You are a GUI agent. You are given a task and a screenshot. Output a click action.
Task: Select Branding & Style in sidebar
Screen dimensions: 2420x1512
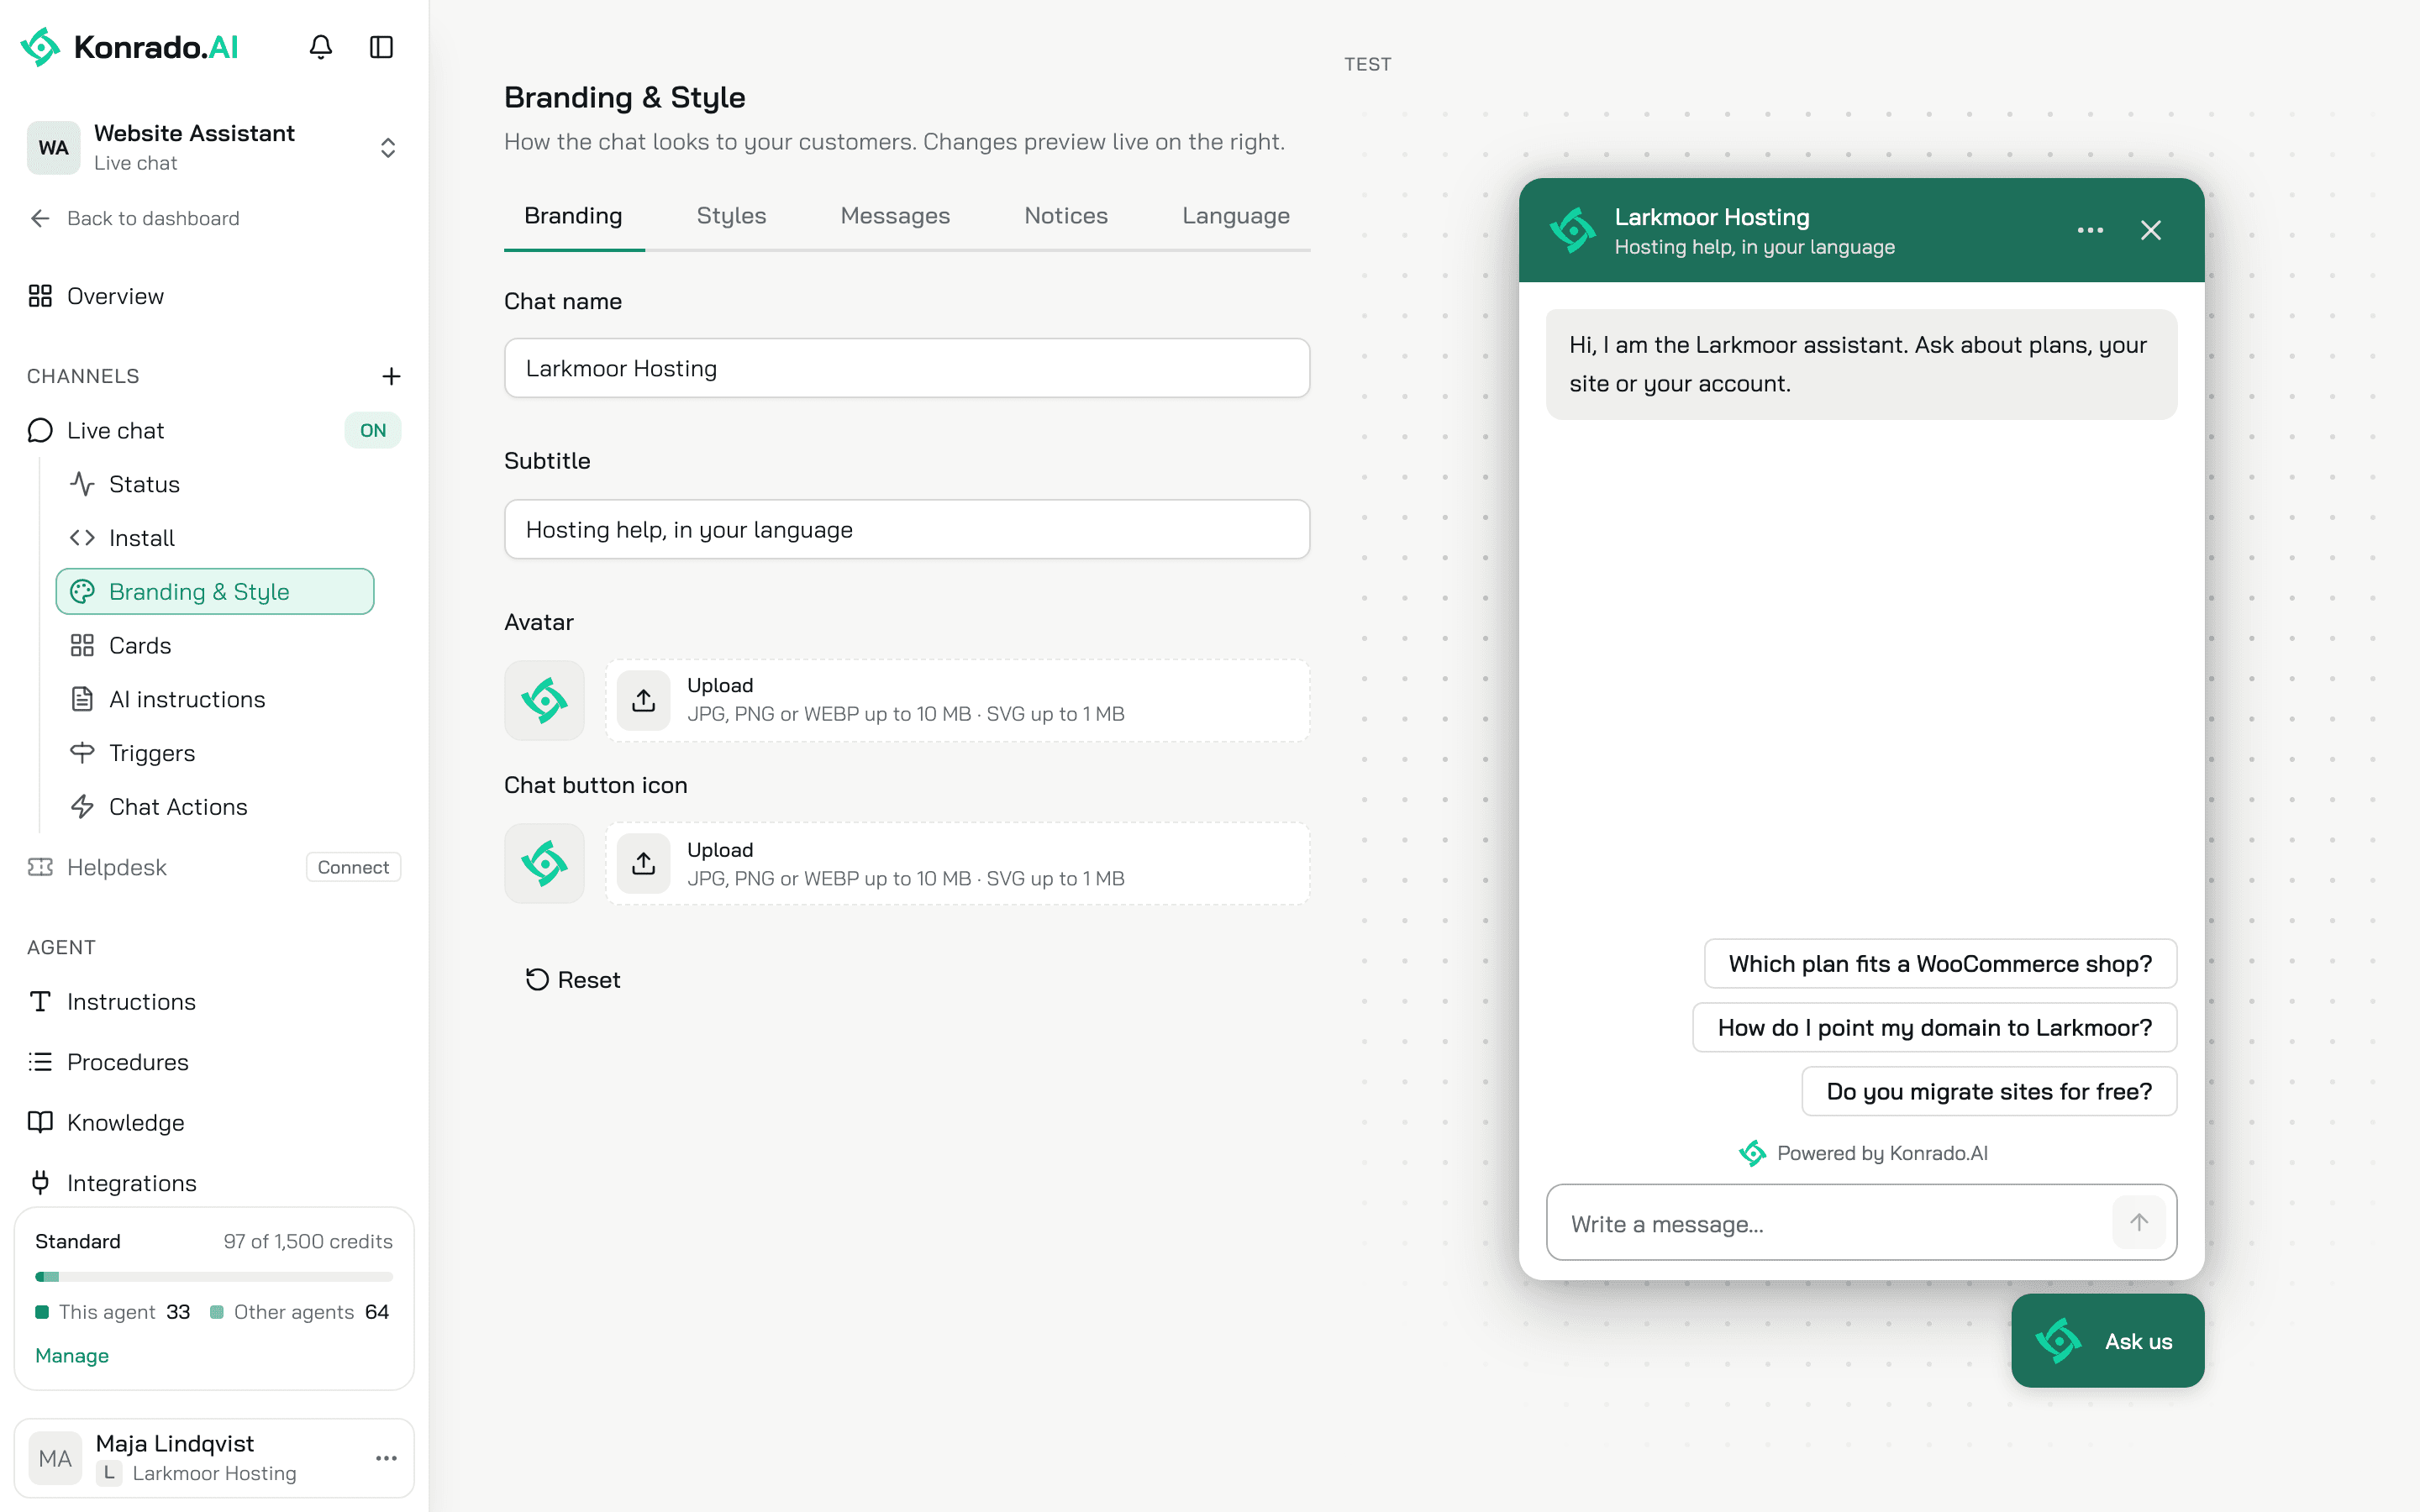(x=215, y=591)
